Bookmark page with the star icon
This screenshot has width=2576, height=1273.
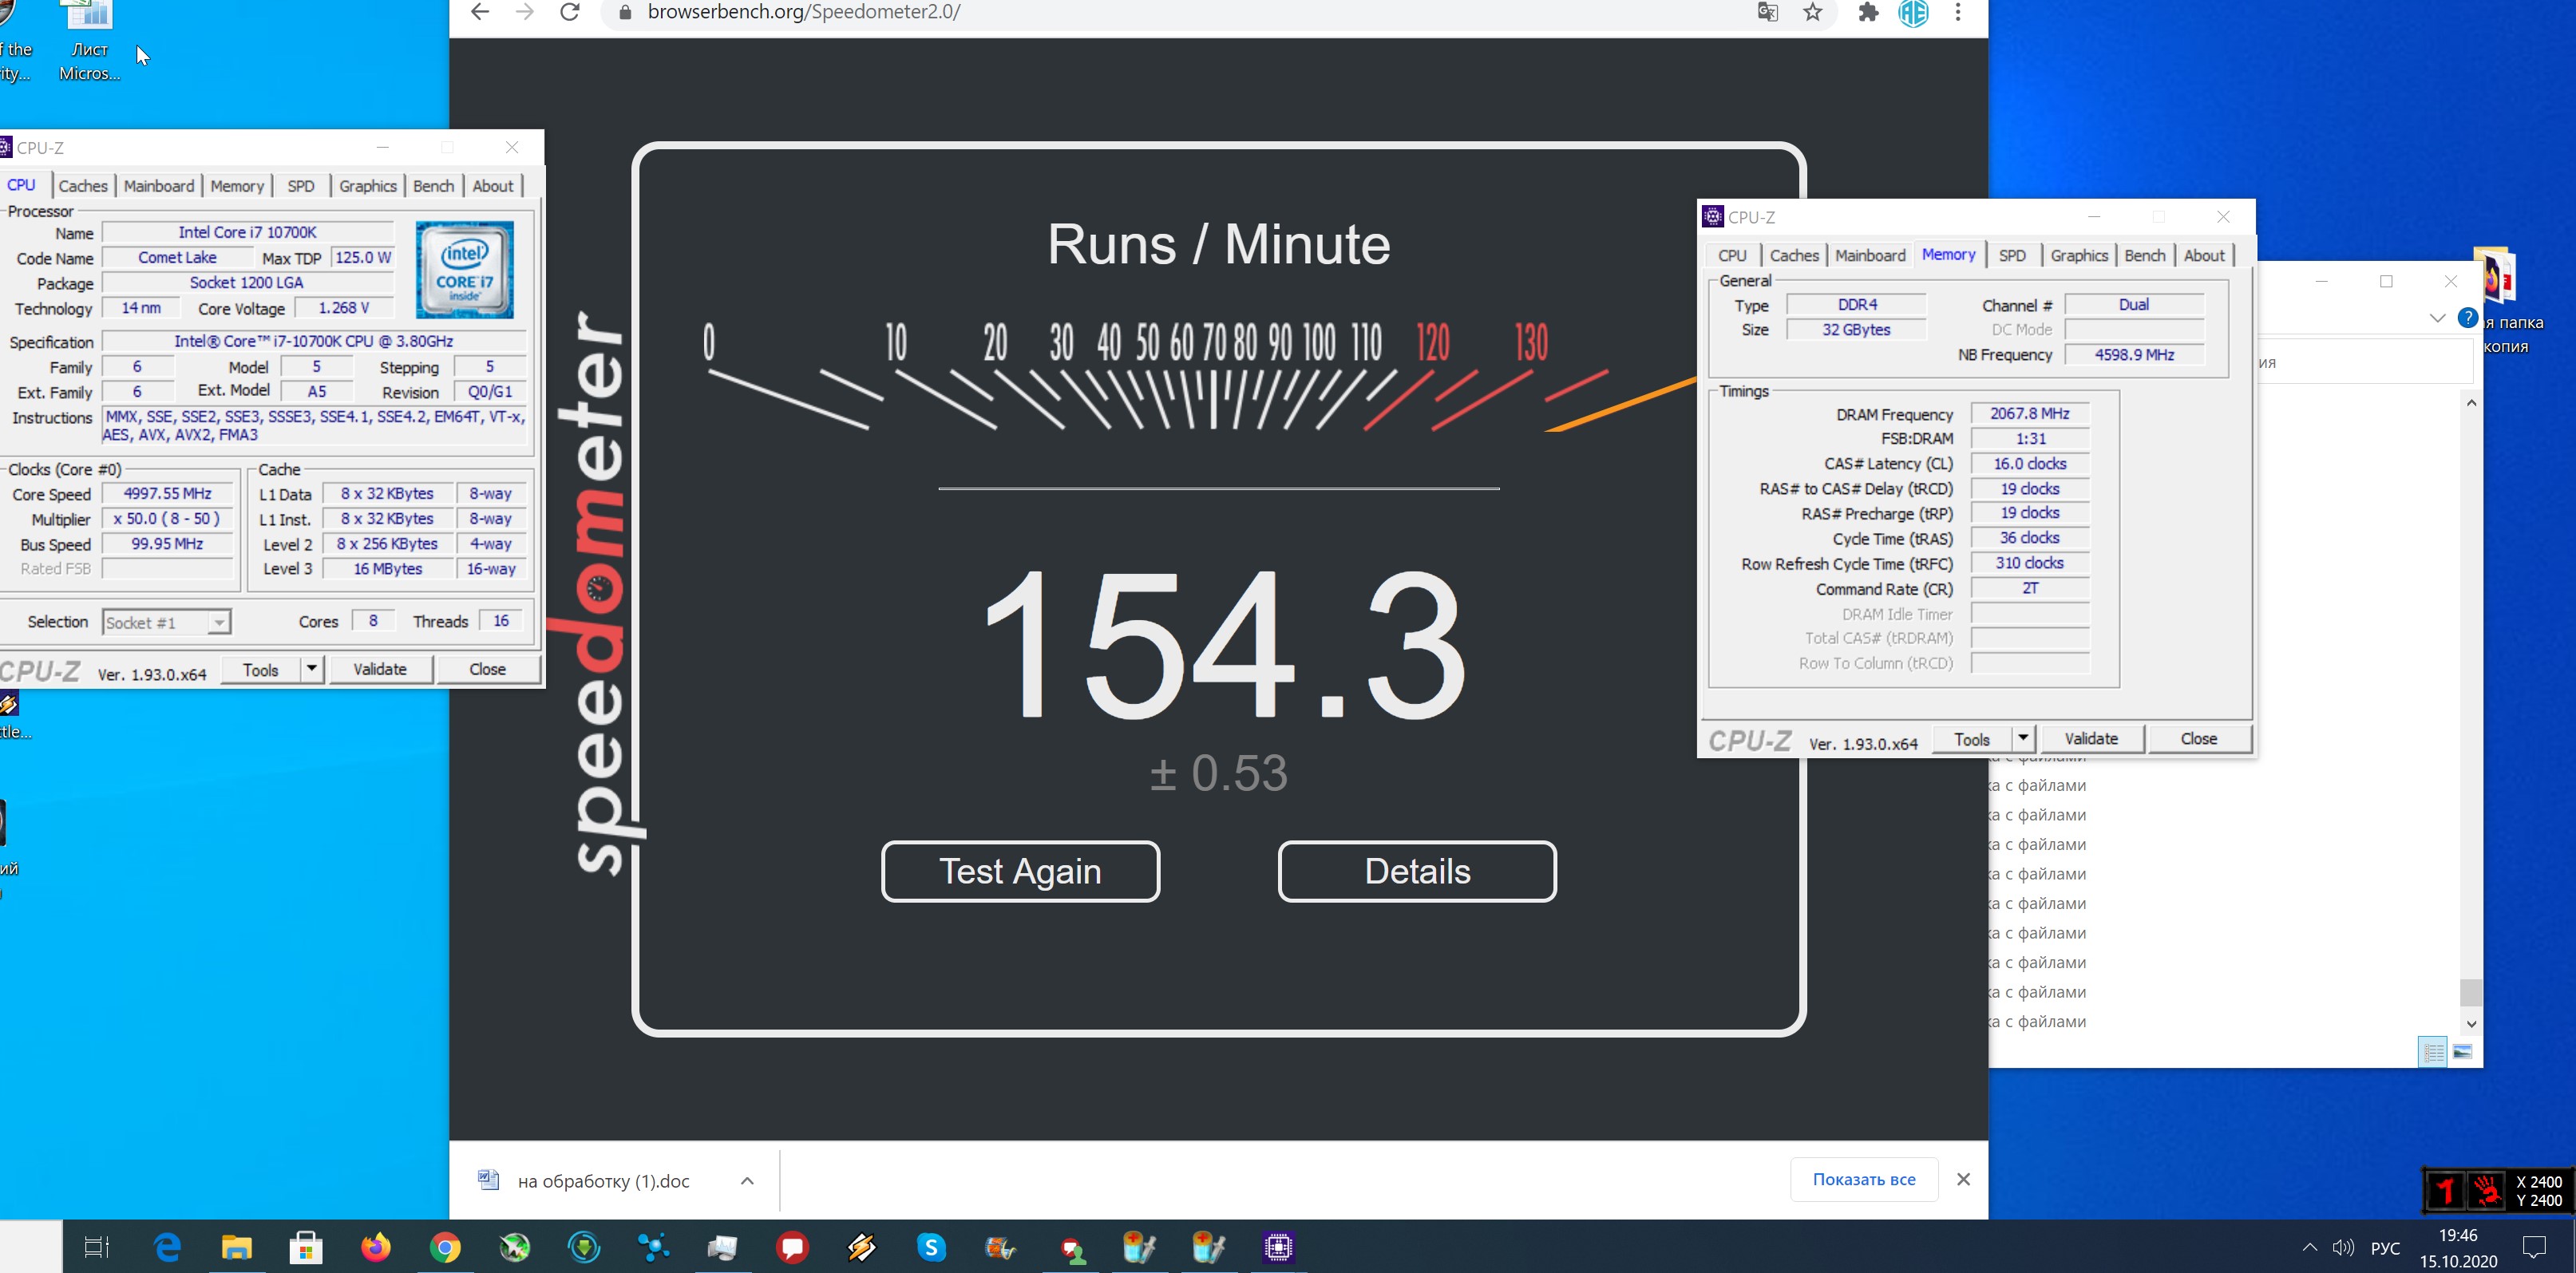[x=1813, y=12]
